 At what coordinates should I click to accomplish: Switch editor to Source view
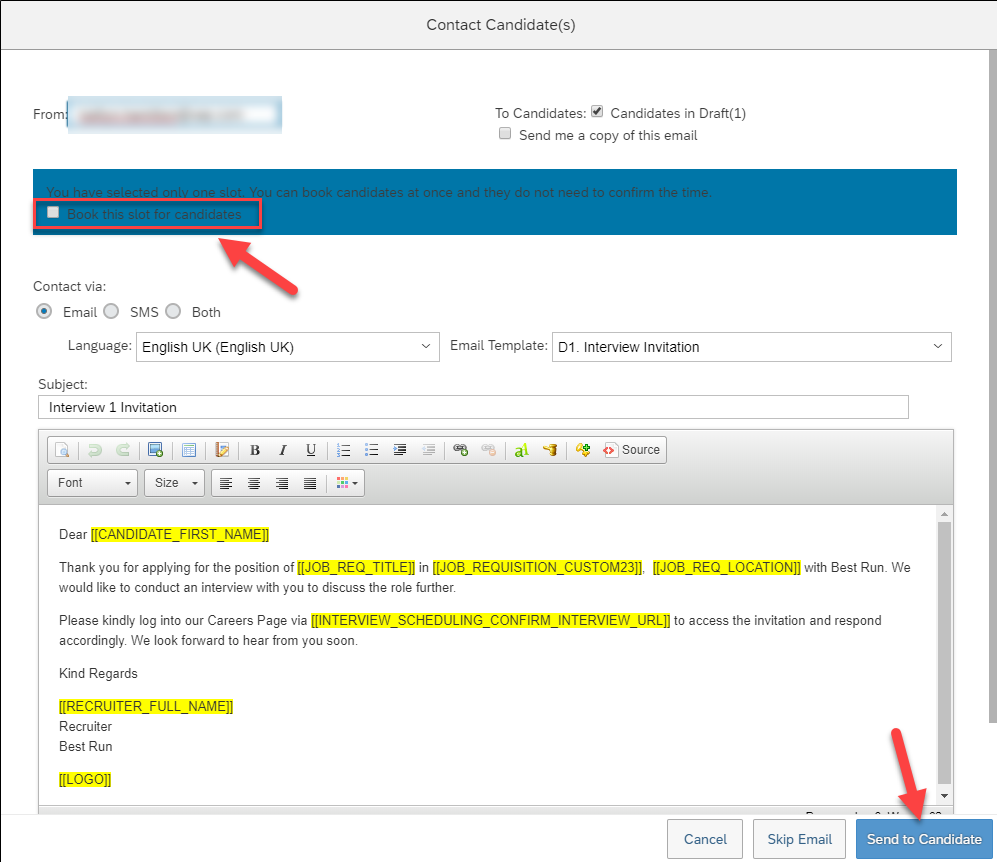click(x=632, y=450)
